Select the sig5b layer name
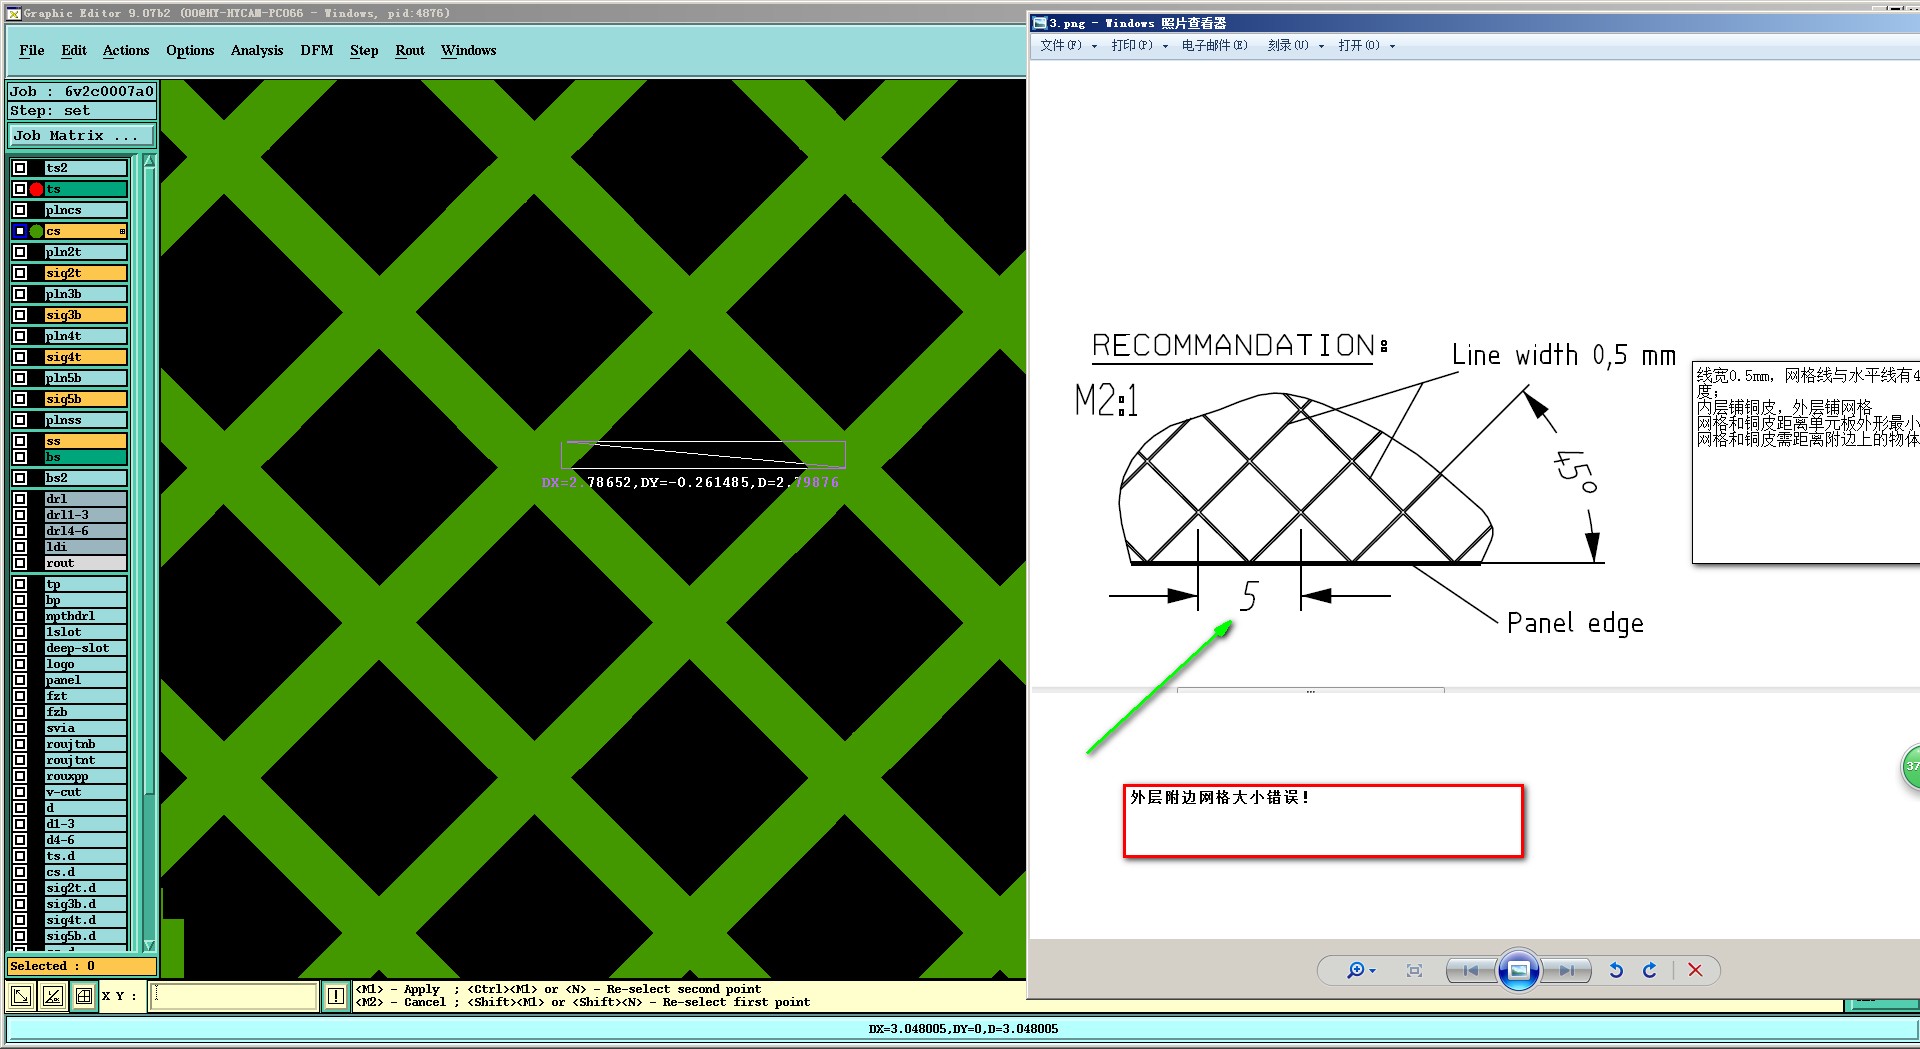The image size is (1920, 1049). click(86, 399)
